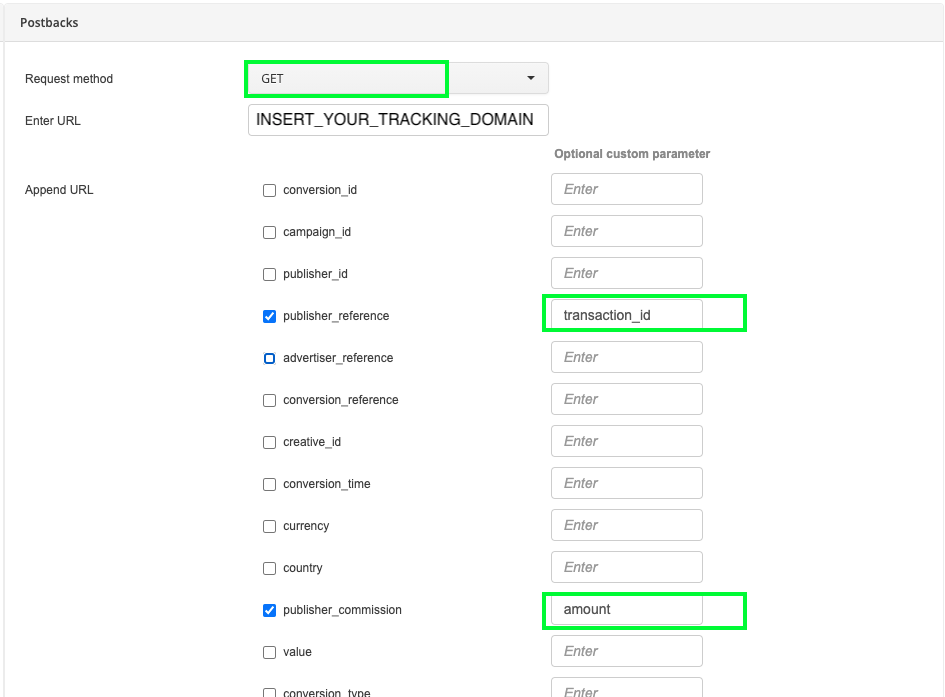945x697 pixels.
Task: Select custom parameter field for conversion_time
Action: (627, 483)
